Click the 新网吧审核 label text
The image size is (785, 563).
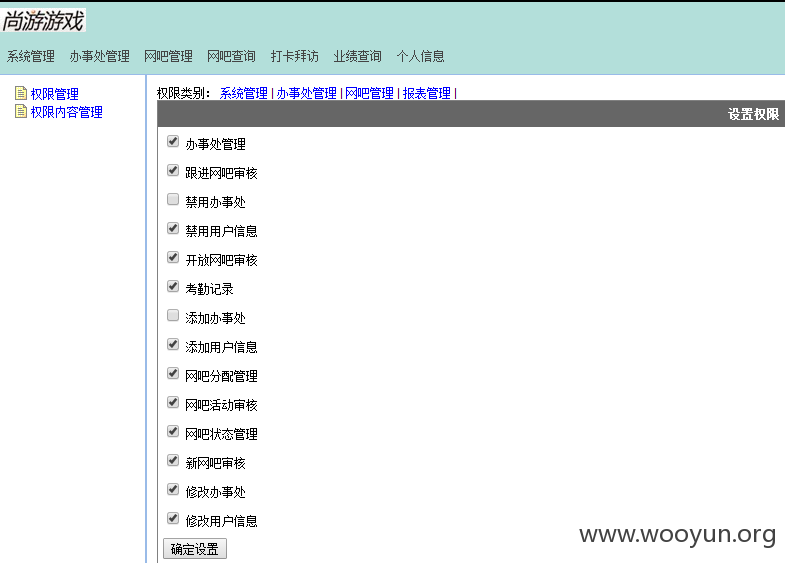click(x=215, y=463)
